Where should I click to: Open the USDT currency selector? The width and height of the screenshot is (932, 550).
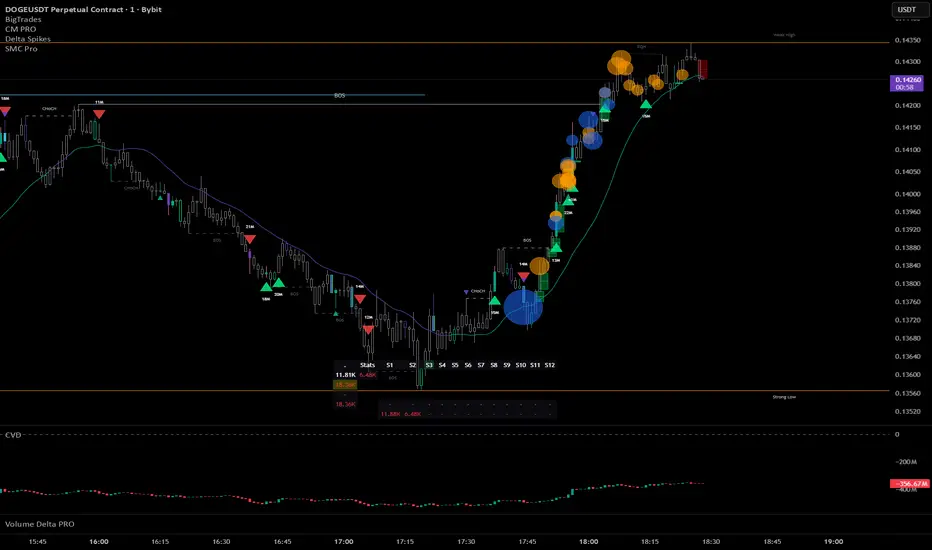click(x=909, y=10)
